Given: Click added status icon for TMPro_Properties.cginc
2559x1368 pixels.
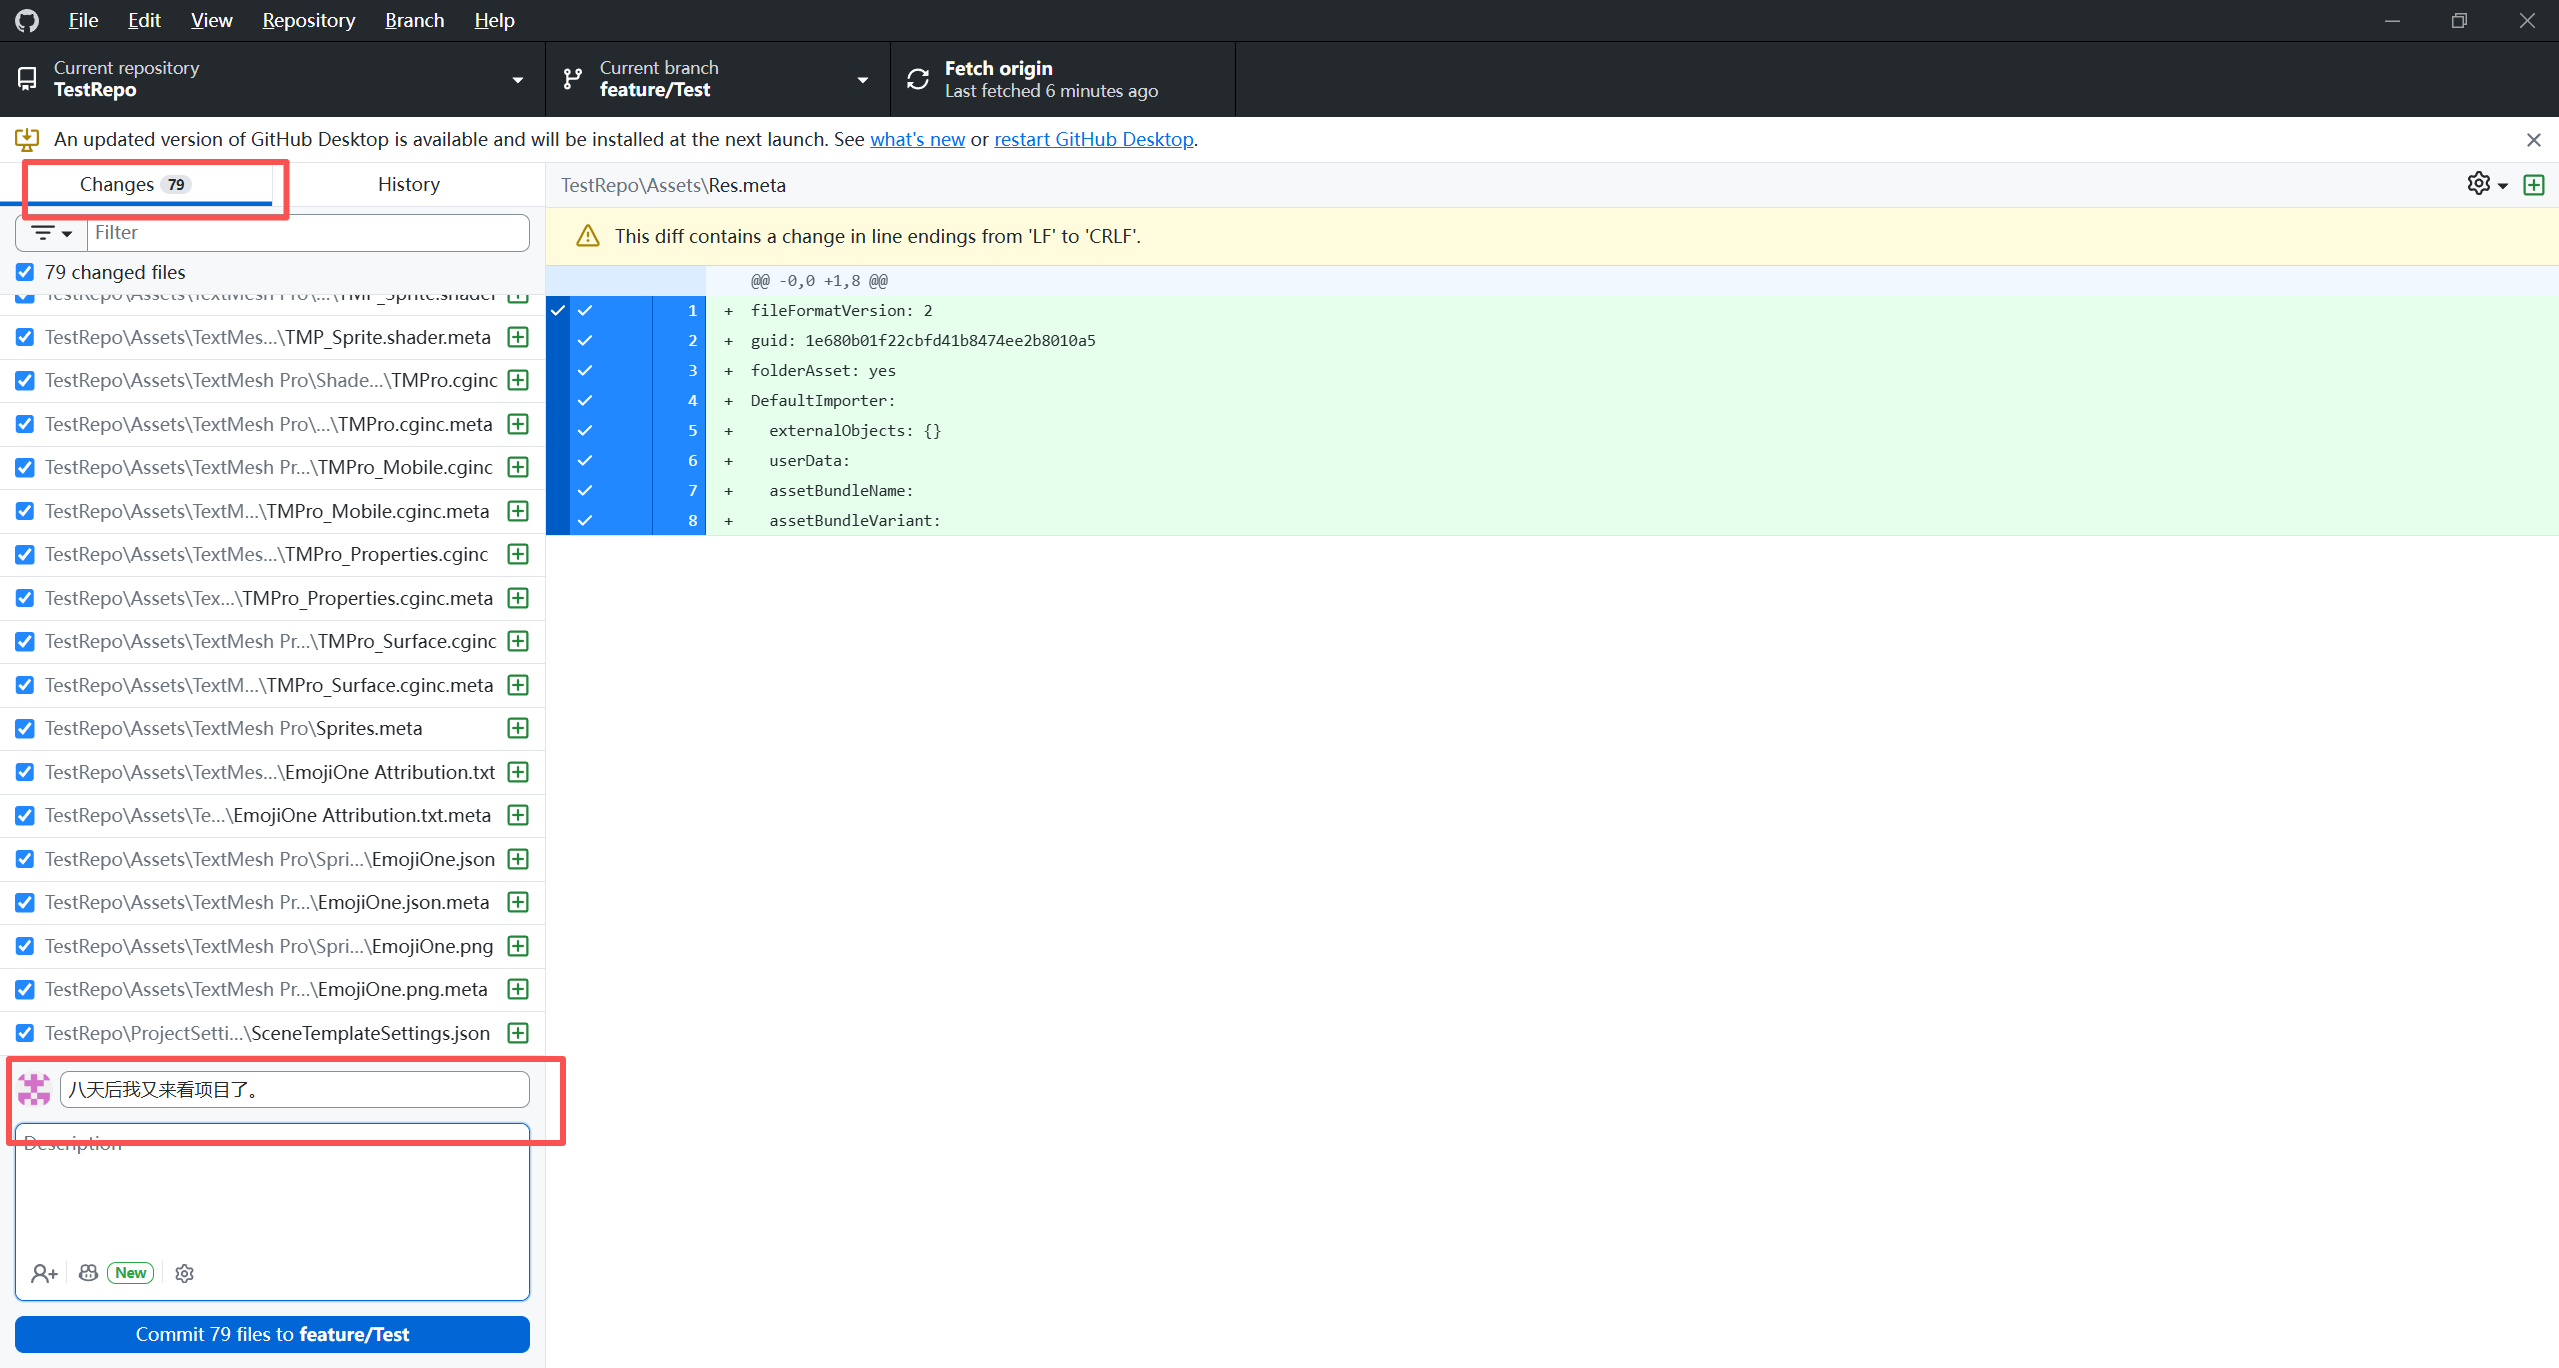Looking at the screenshot, I should coord(518,554).
